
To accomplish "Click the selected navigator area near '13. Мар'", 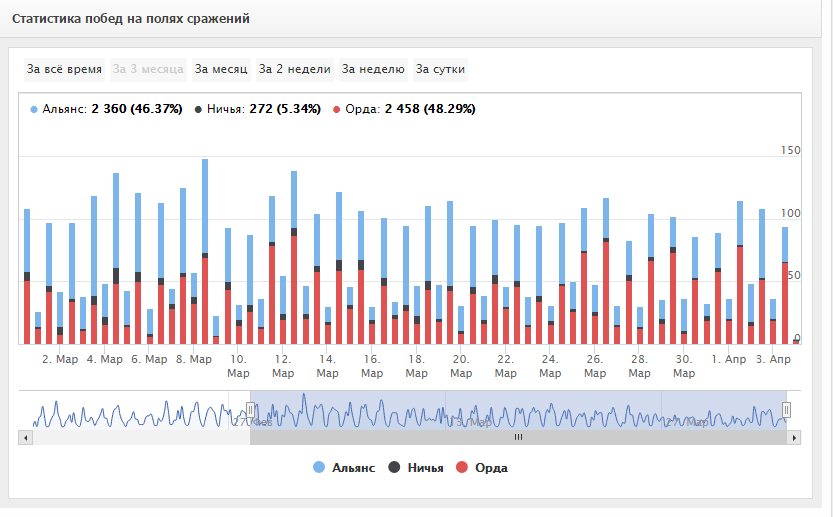I will click(x=471, y=422).
